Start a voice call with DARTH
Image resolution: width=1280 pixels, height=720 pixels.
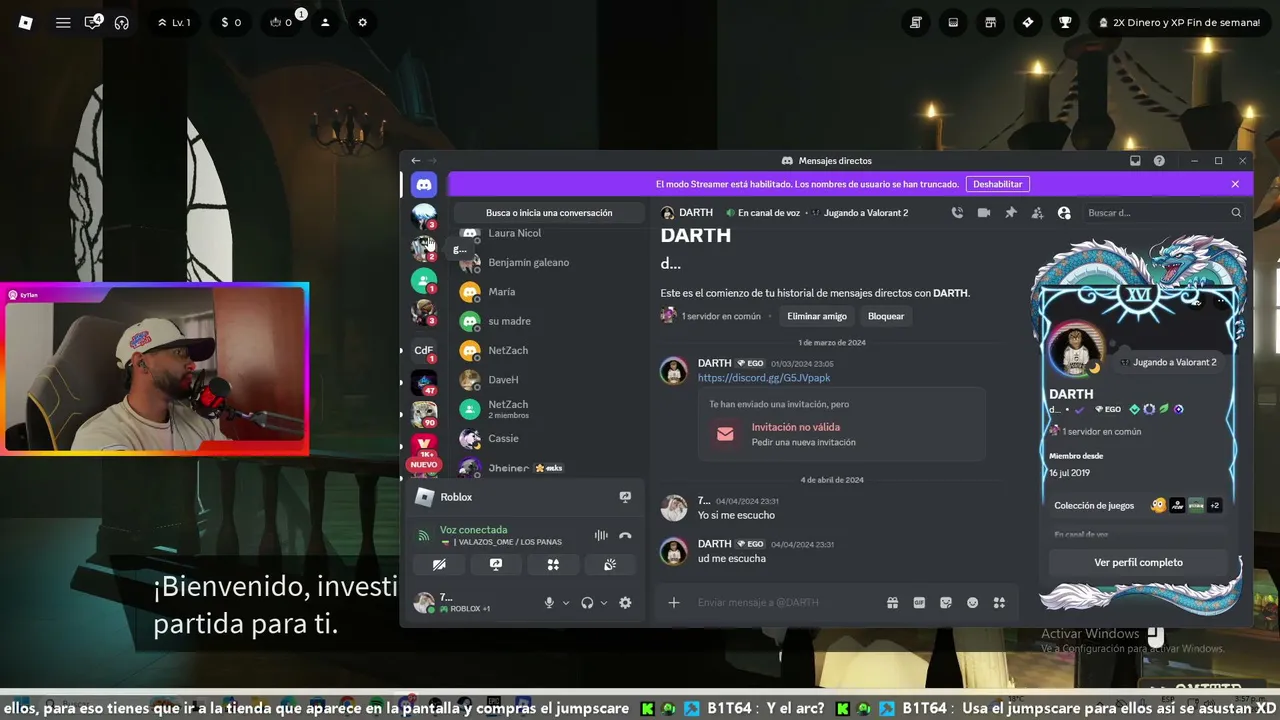pos(957,213)
